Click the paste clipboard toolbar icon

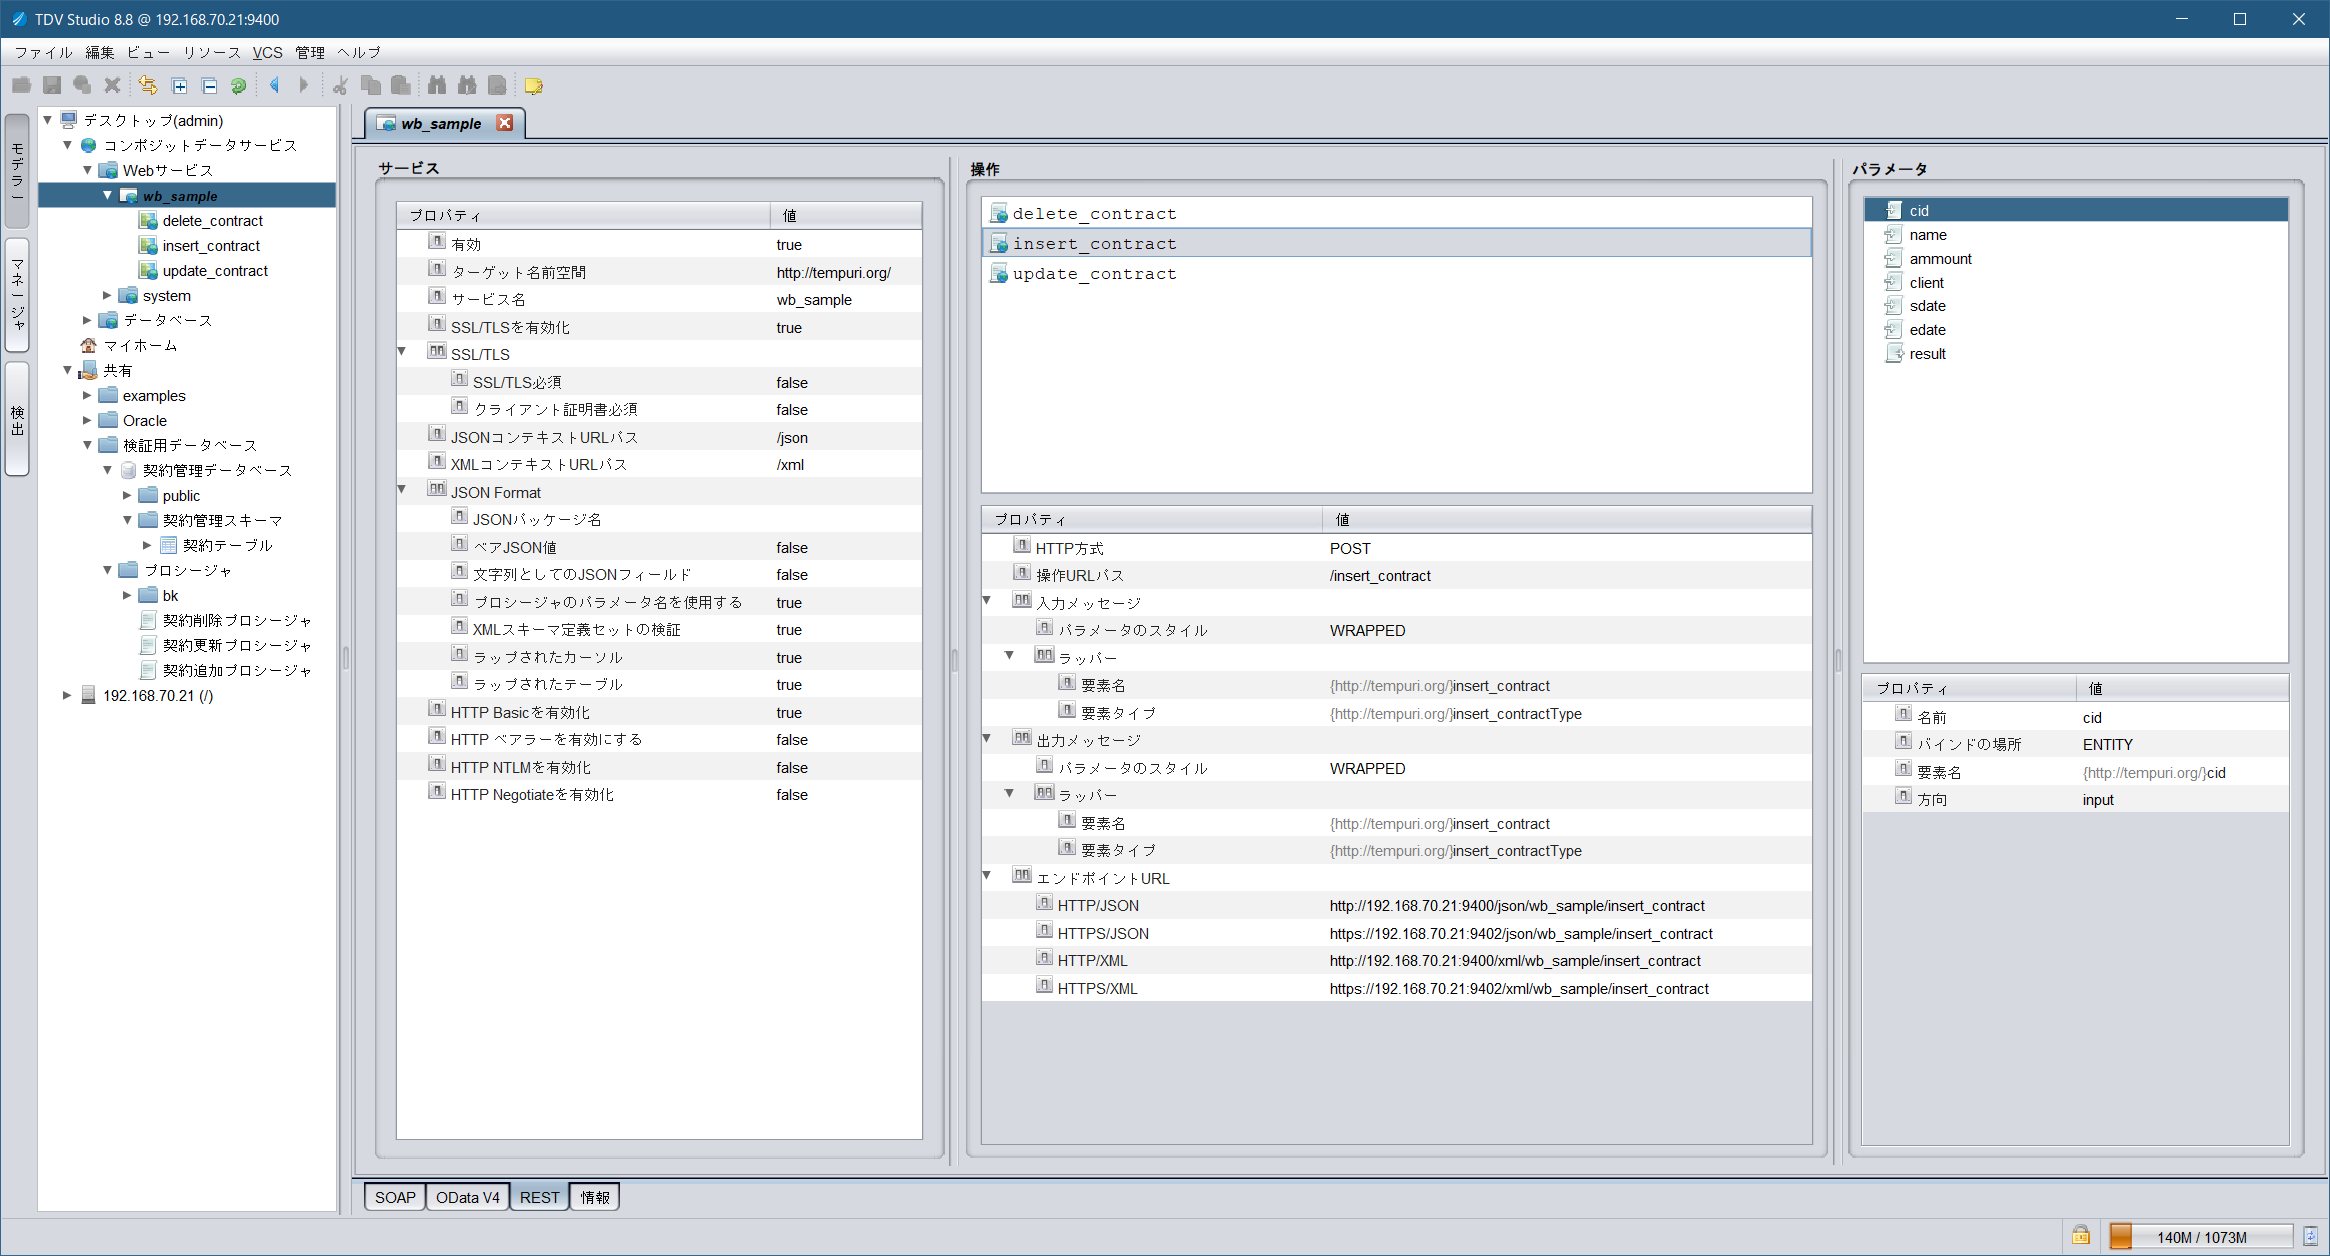click(x=401, y=86)
